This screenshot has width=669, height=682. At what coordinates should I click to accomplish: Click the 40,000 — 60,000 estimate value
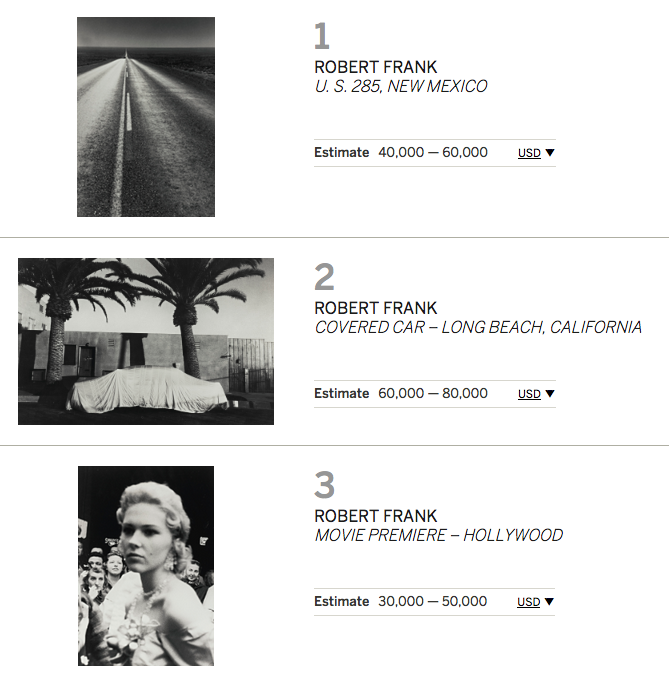coord(433,153)
